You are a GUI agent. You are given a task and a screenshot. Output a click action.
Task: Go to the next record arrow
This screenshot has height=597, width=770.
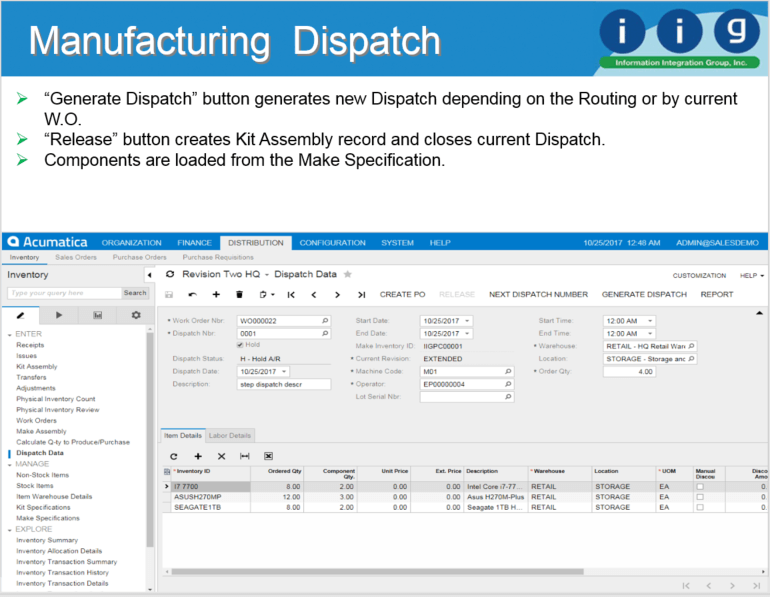(x=337, y=295)
